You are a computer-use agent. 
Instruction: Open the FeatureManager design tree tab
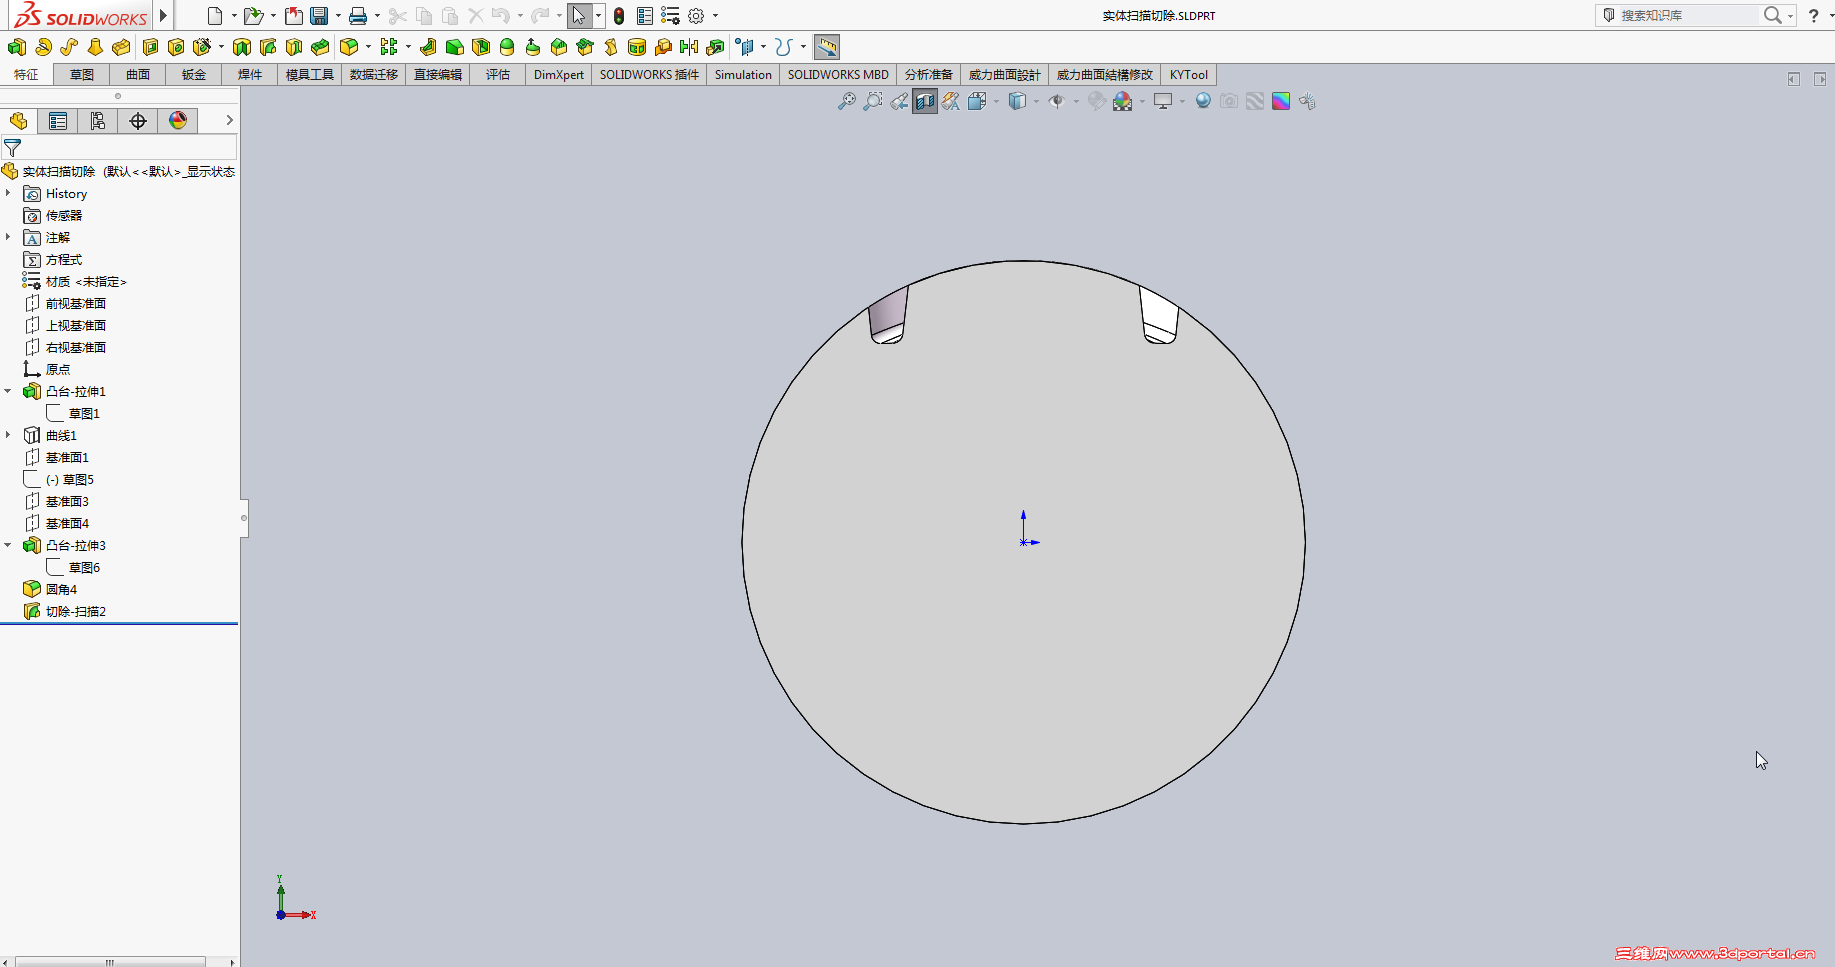19,121
